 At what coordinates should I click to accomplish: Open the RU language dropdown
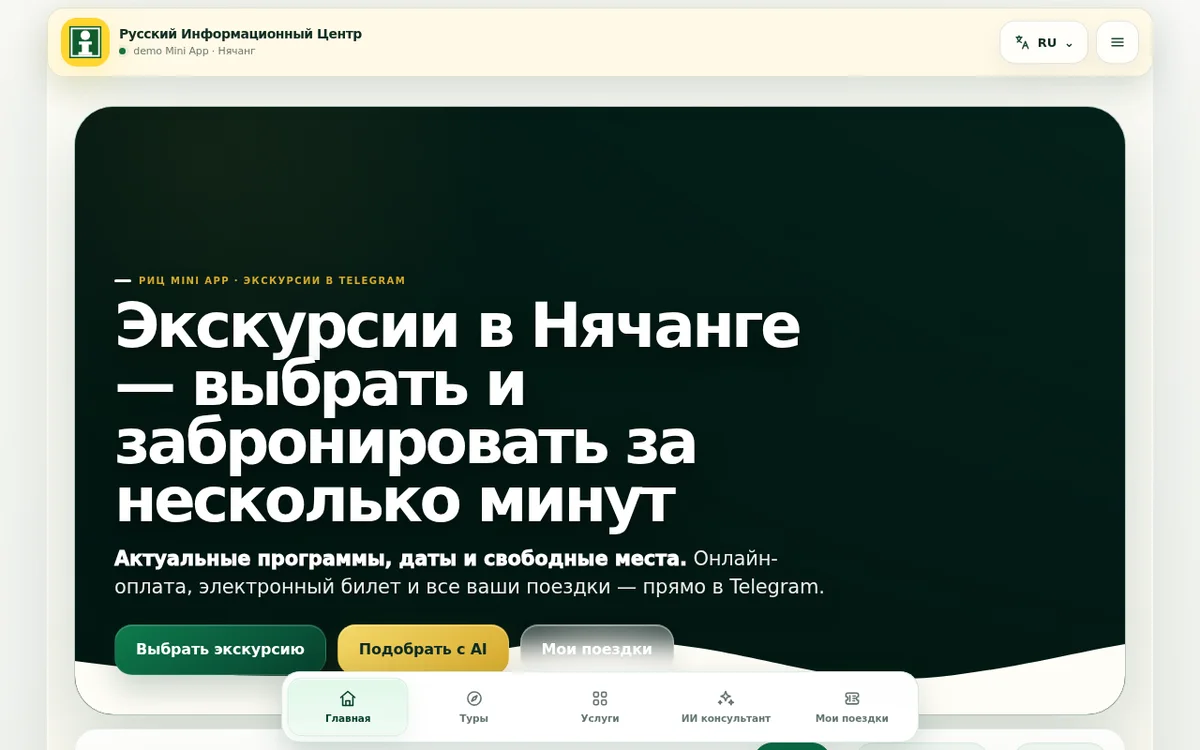pyautogui.click(x=1044, y=42)
